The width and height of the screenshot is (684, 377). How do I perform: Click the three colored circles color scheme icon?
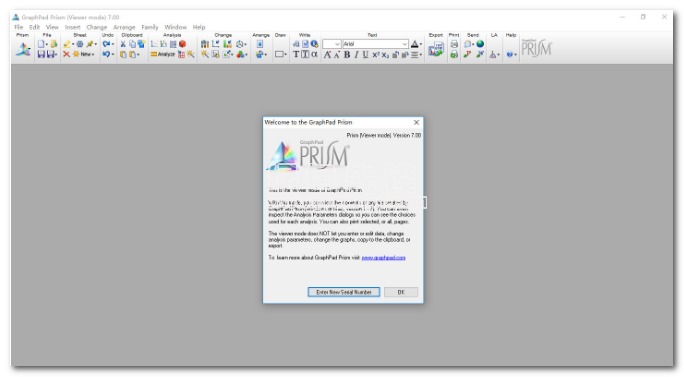click(x=240, y=55)
